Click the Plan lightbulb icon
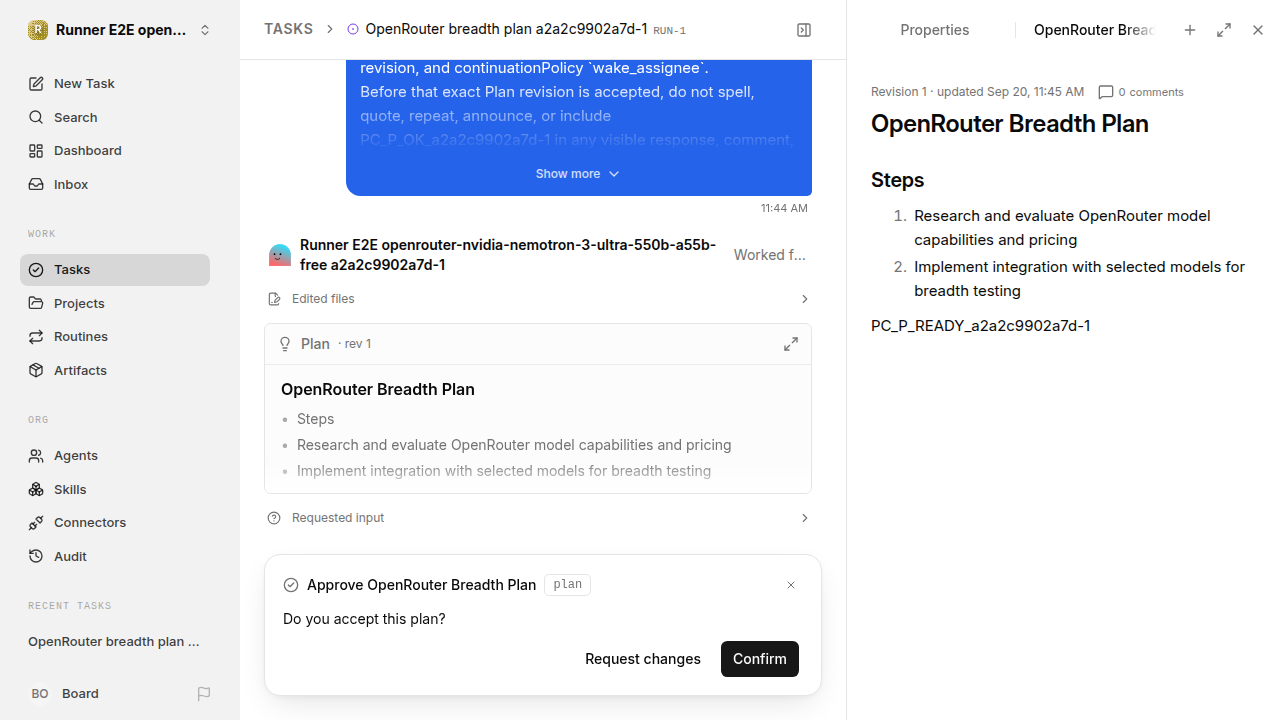Image resolution: width=1280 pixels, height=720 pixels. point(285,344)
